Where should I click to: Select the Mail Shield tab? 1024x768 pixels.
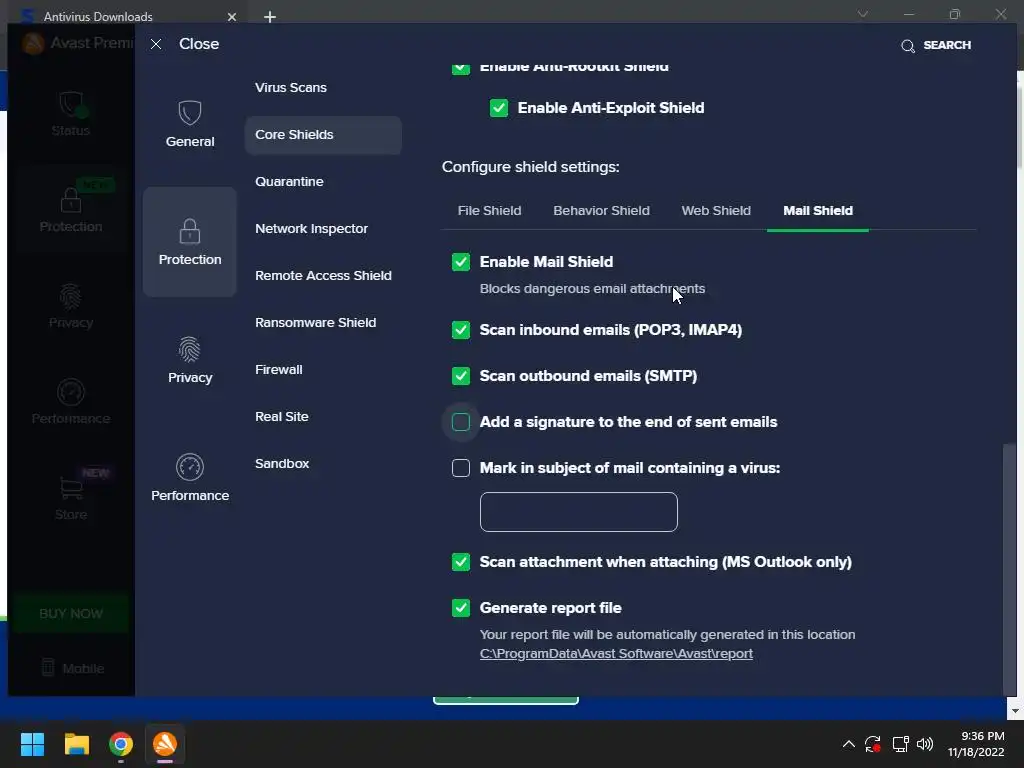818,210
